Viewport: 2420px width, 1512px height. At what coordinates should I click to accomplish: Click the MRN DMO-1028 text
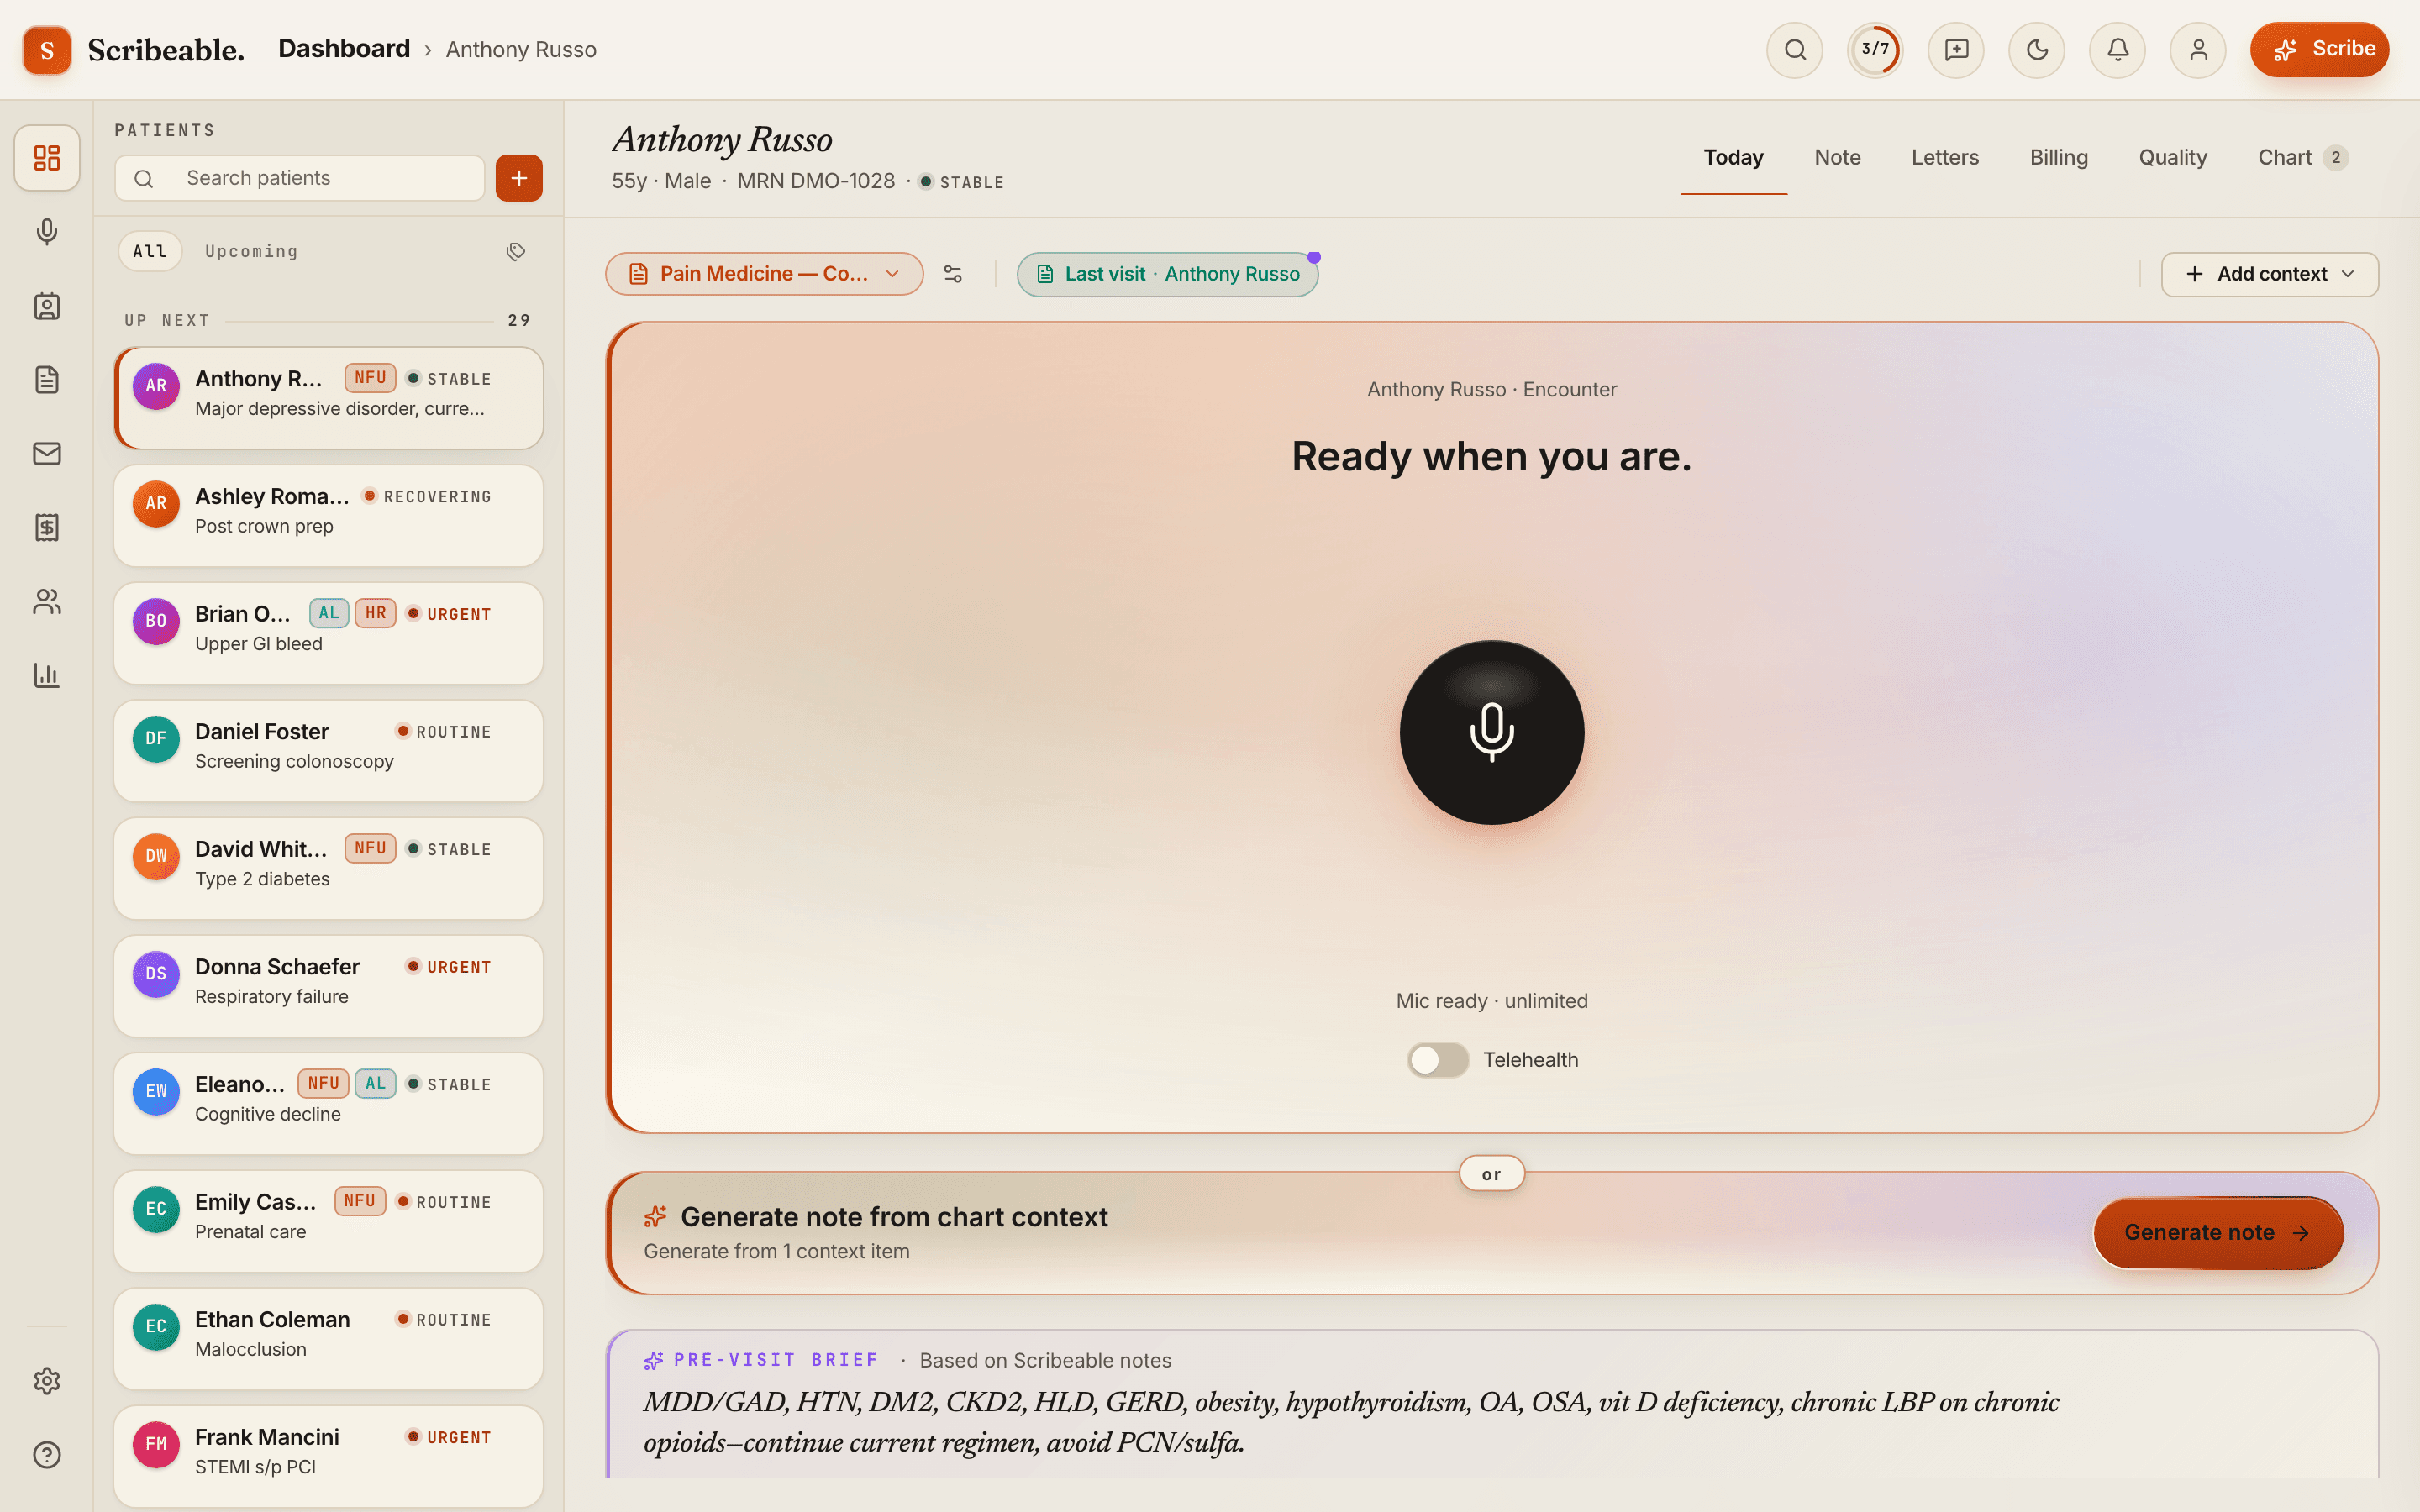click(x=816, y=181)
